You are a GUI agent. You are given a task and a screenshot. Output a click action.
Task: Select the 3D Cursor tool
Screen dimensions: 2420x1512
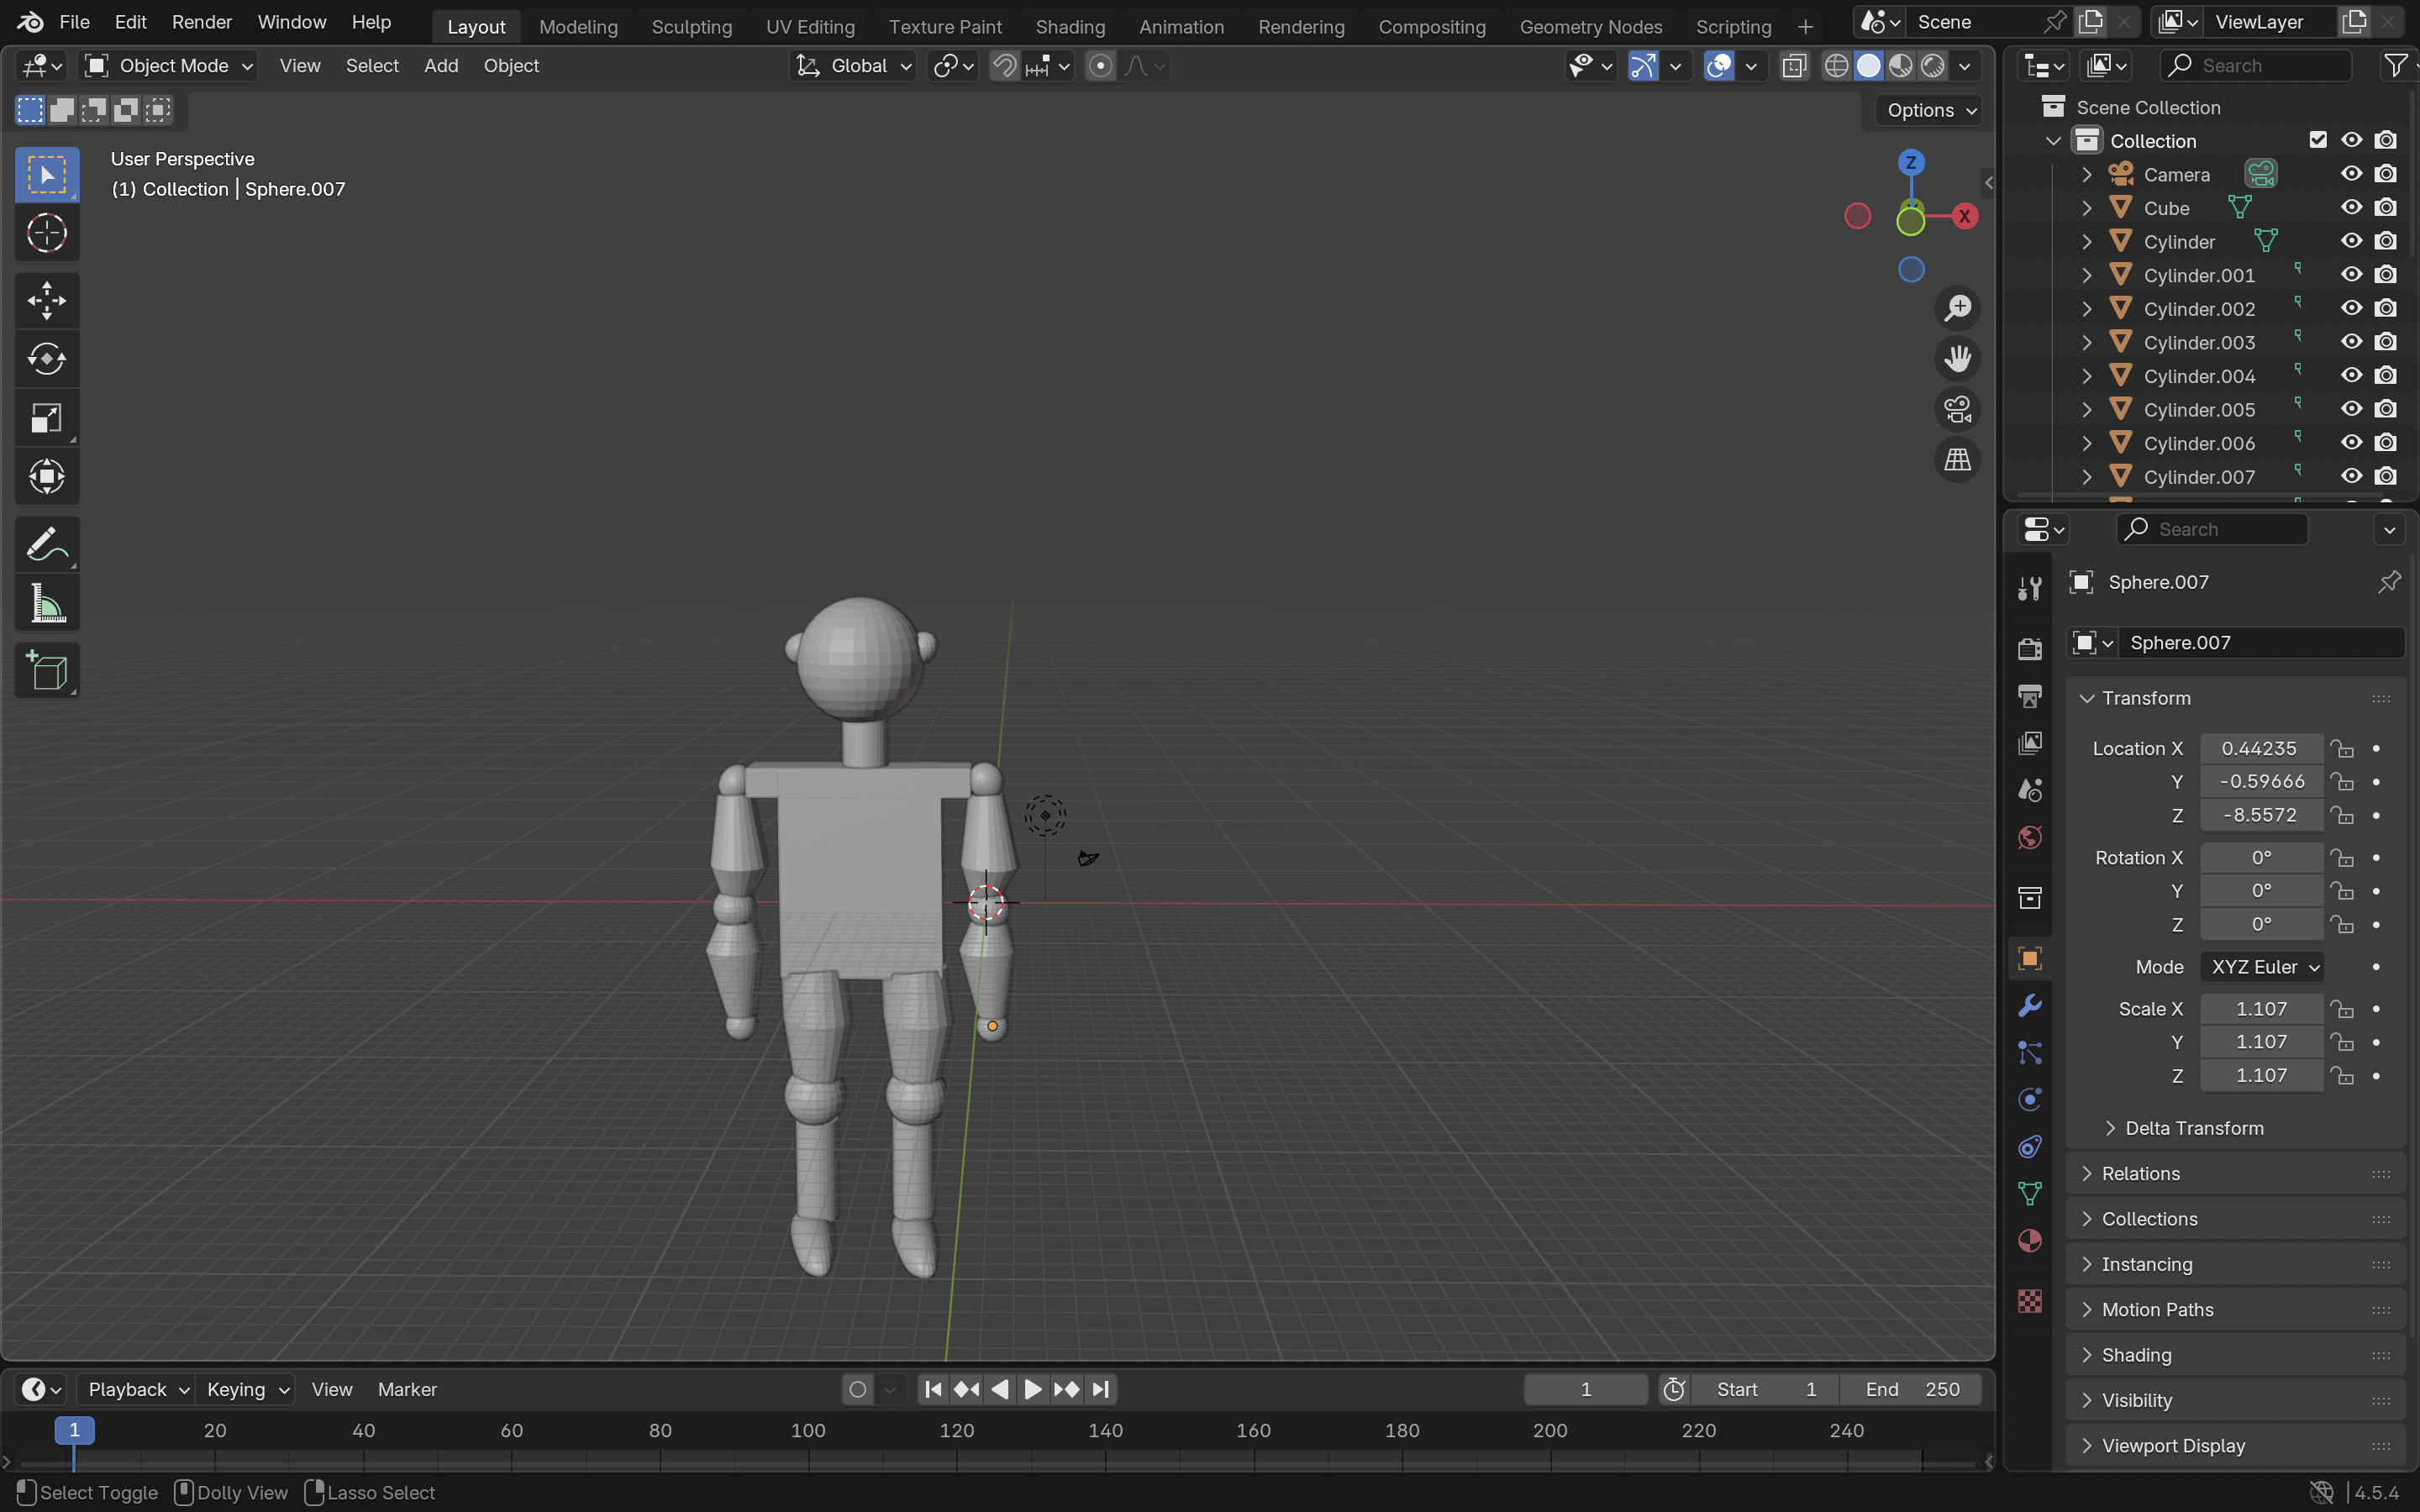click(46, 234)
